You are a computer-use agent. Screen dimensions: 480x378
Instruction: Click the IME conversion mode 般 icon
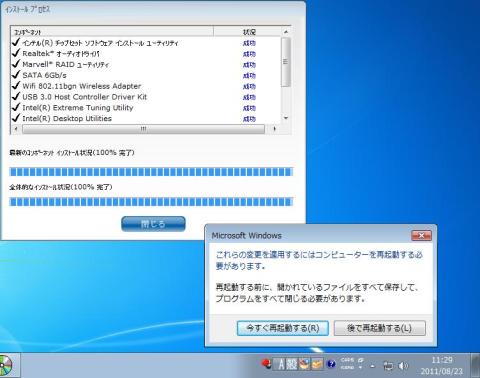point(292,364)
